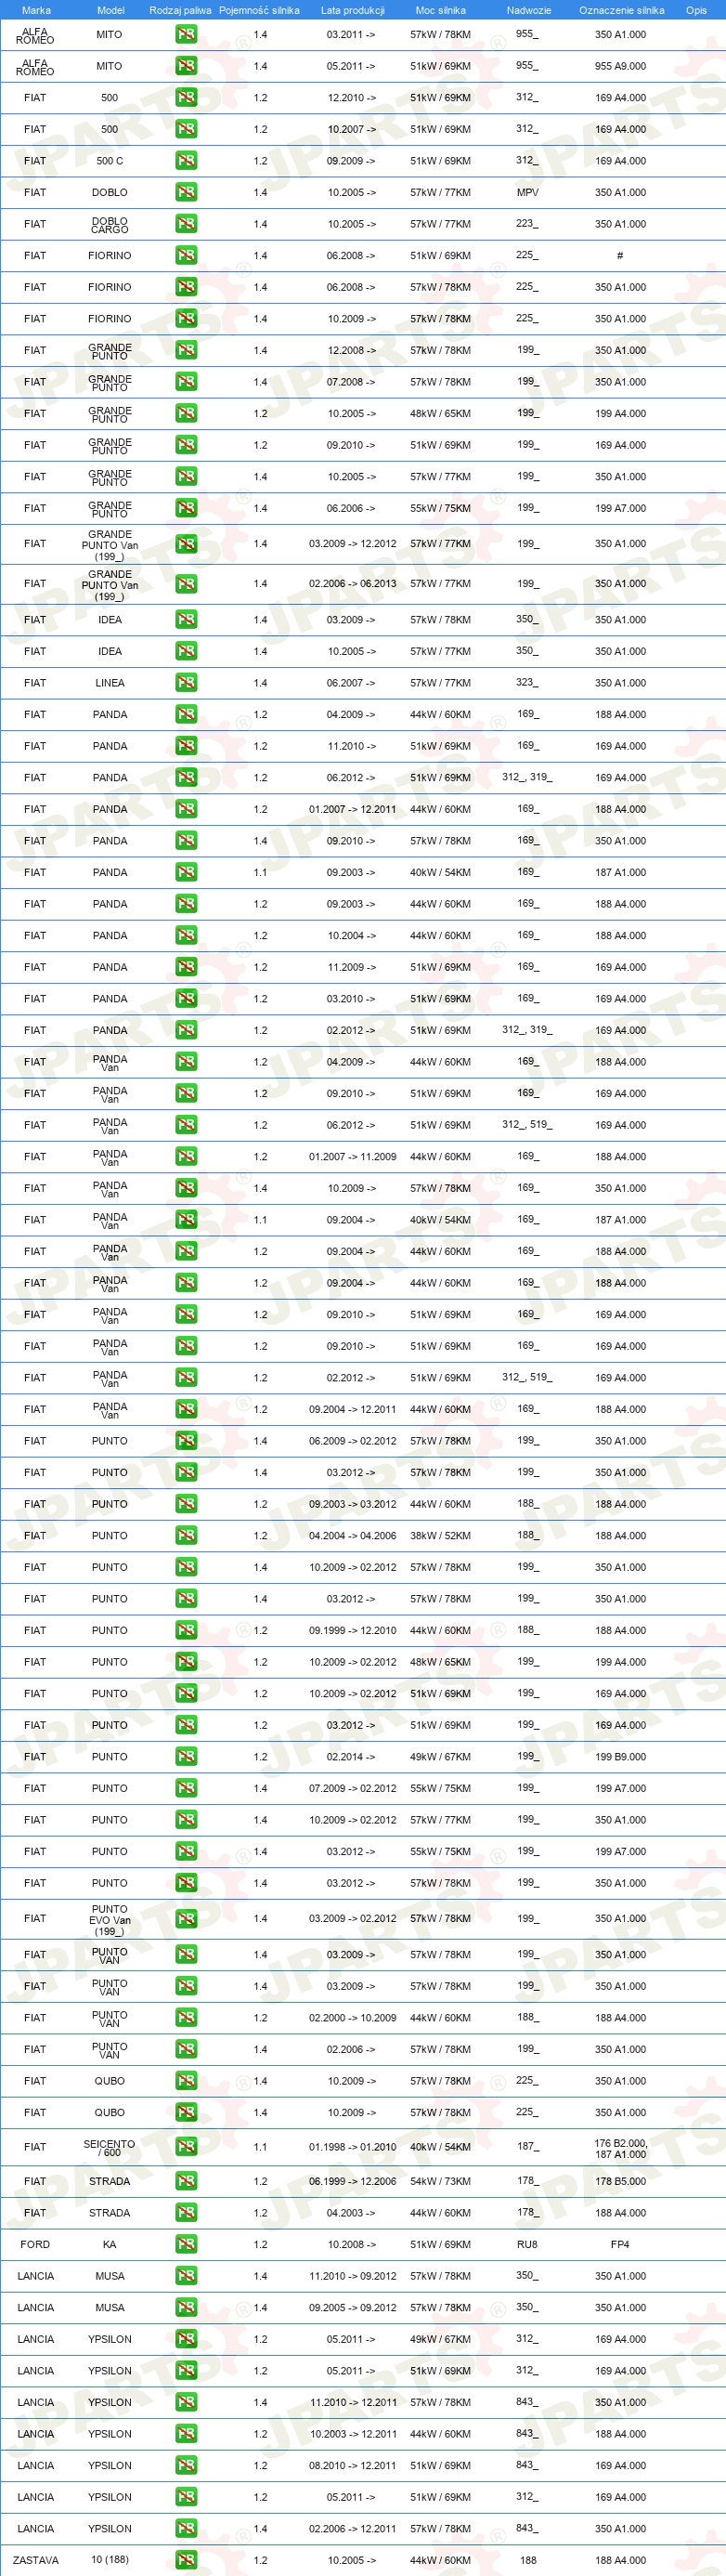Click the # engine code cell
The height and width of the screenshot is (2576, 726).
click(620, 256)
